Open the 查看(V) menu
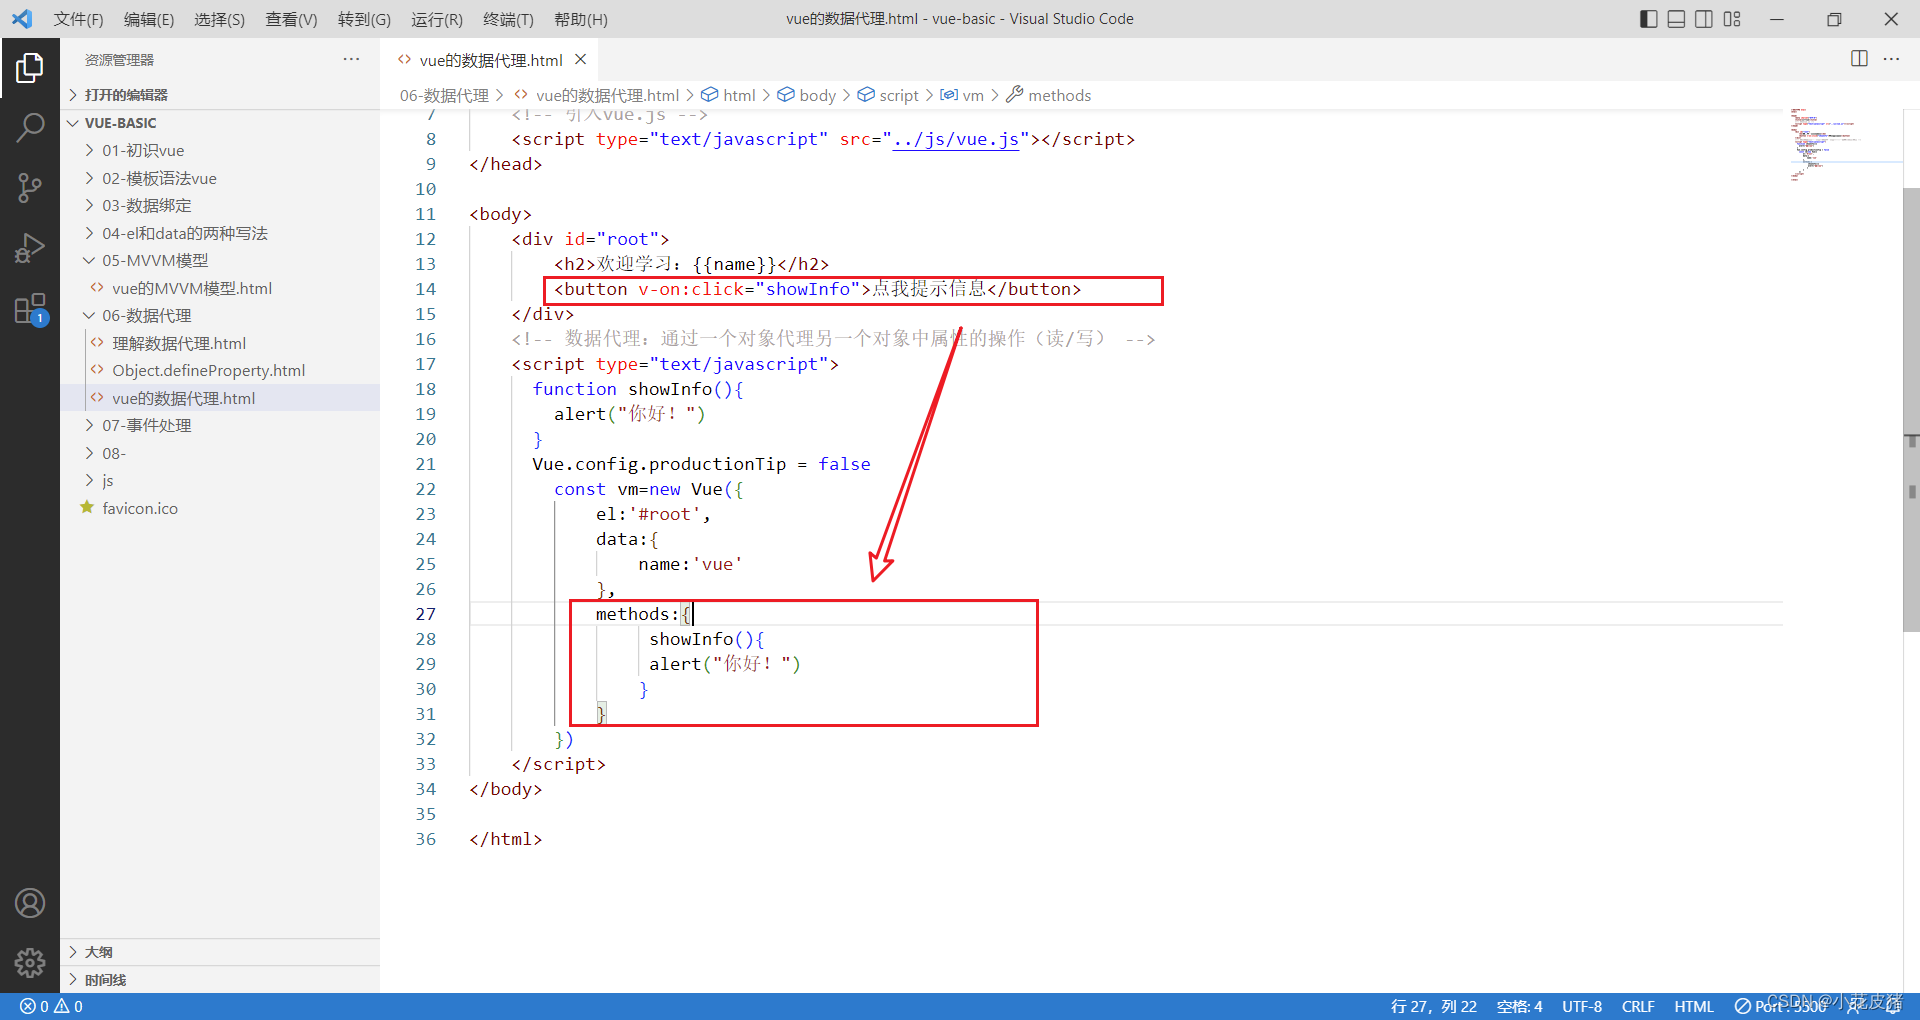 tap(291, 19)
